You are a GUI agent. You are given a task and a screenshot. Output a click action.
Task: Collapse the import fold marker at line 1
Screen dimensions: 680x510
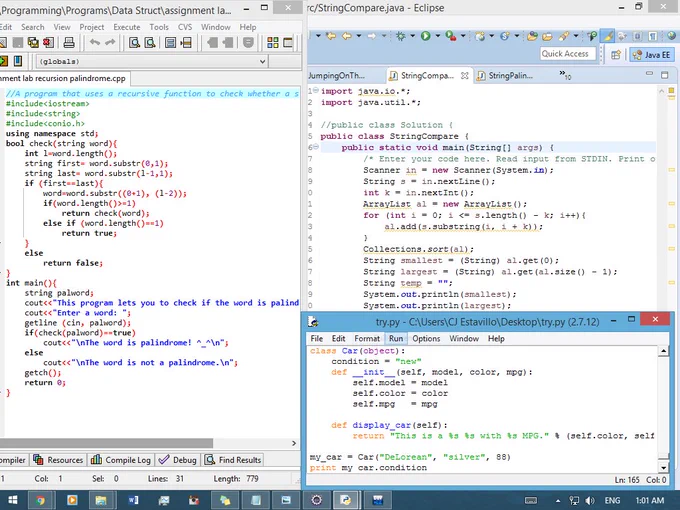[316, 91]
